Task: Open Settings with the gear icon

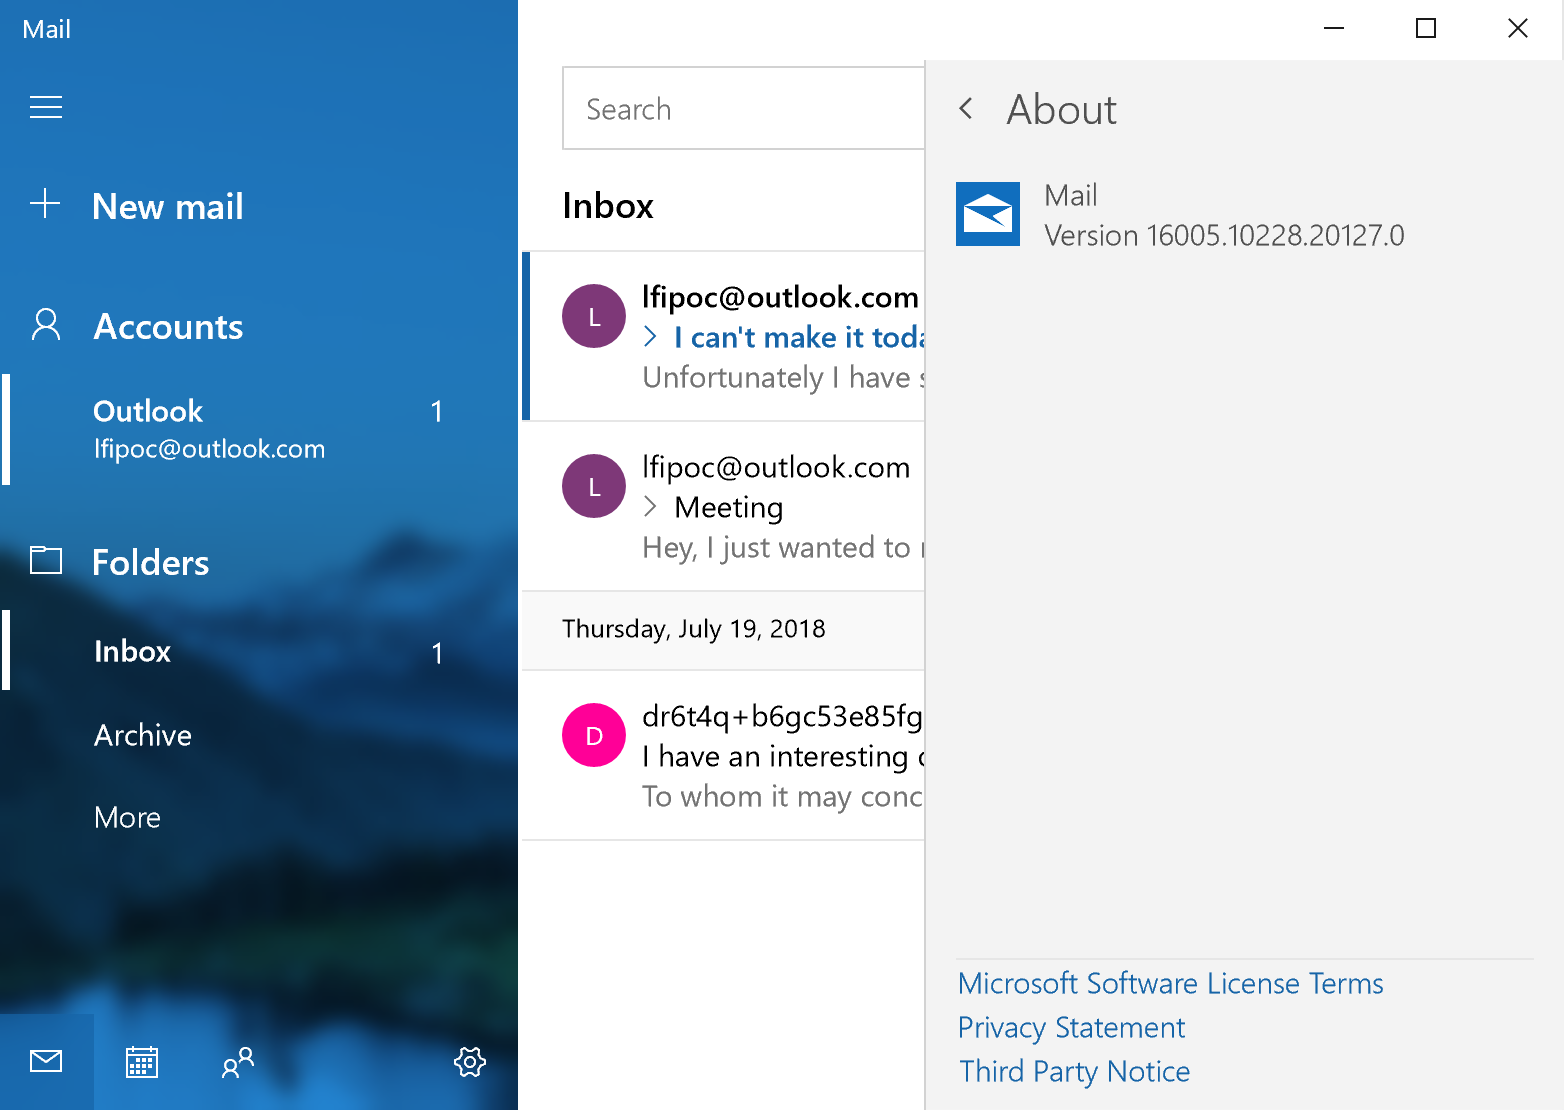Action: (469, 1062)
